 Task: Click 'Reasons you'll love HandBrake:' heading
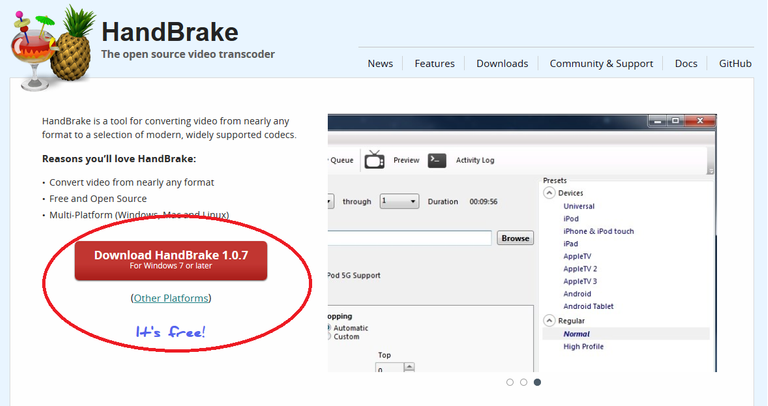coord(119,159)
